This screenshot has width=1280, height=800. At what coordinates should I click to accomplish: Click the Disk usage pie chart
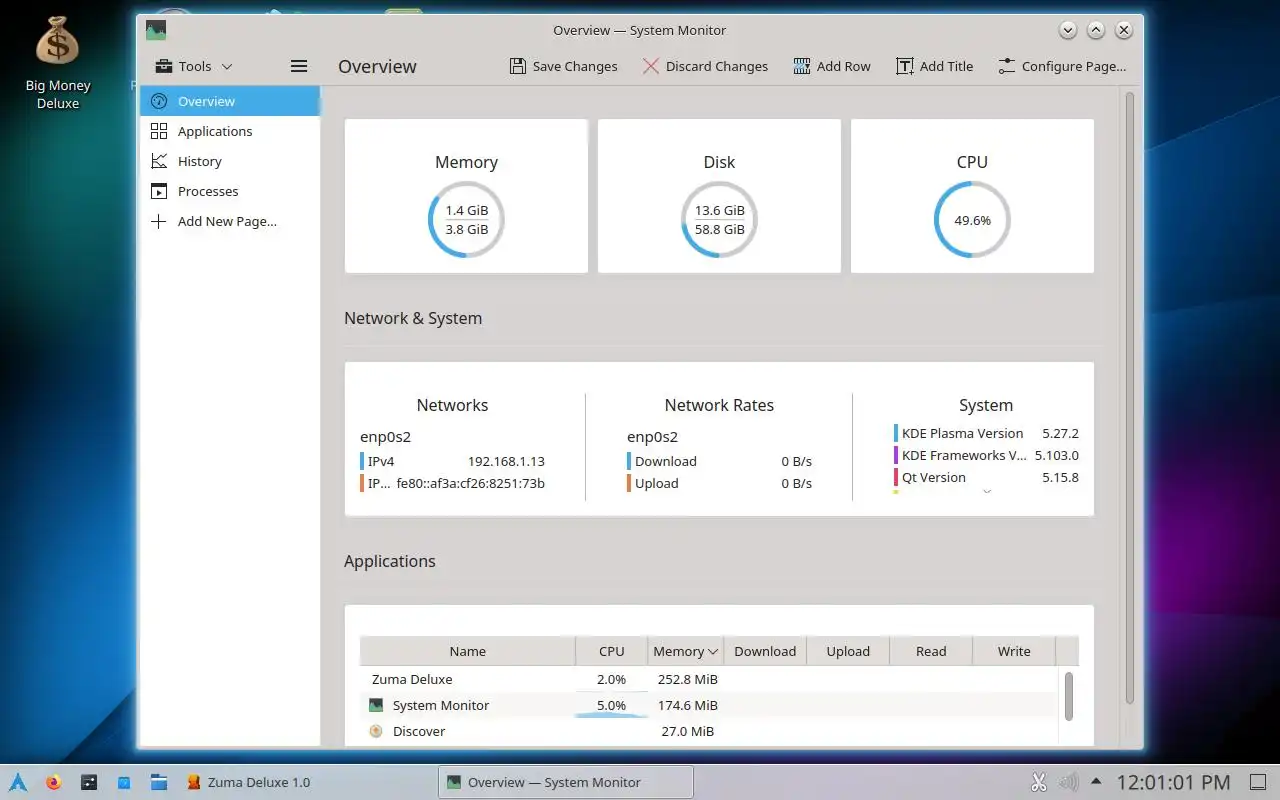click(x=719, y=220)
